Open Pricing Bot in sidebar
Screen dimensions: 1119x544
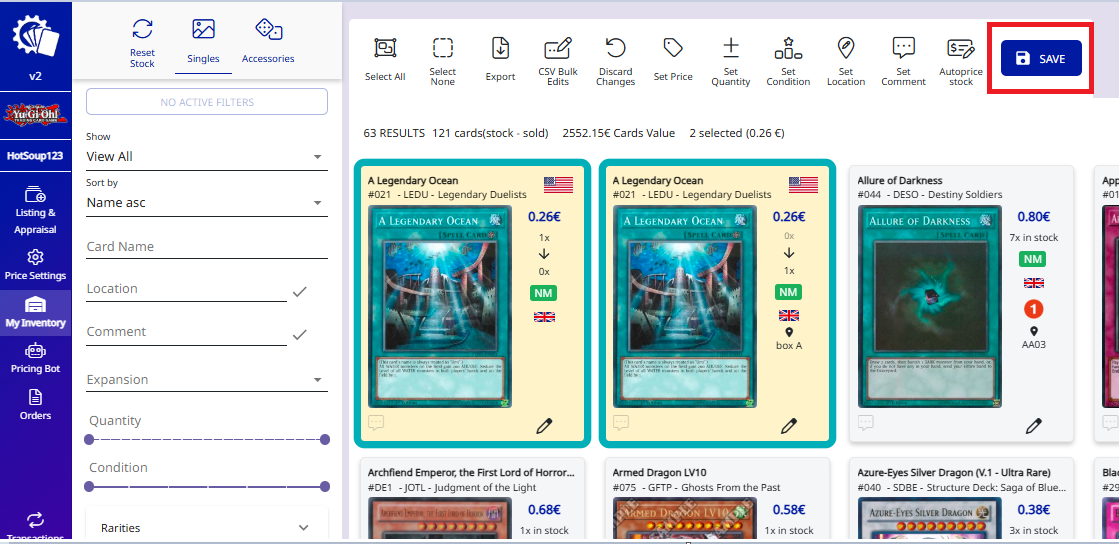coord(36,359)
